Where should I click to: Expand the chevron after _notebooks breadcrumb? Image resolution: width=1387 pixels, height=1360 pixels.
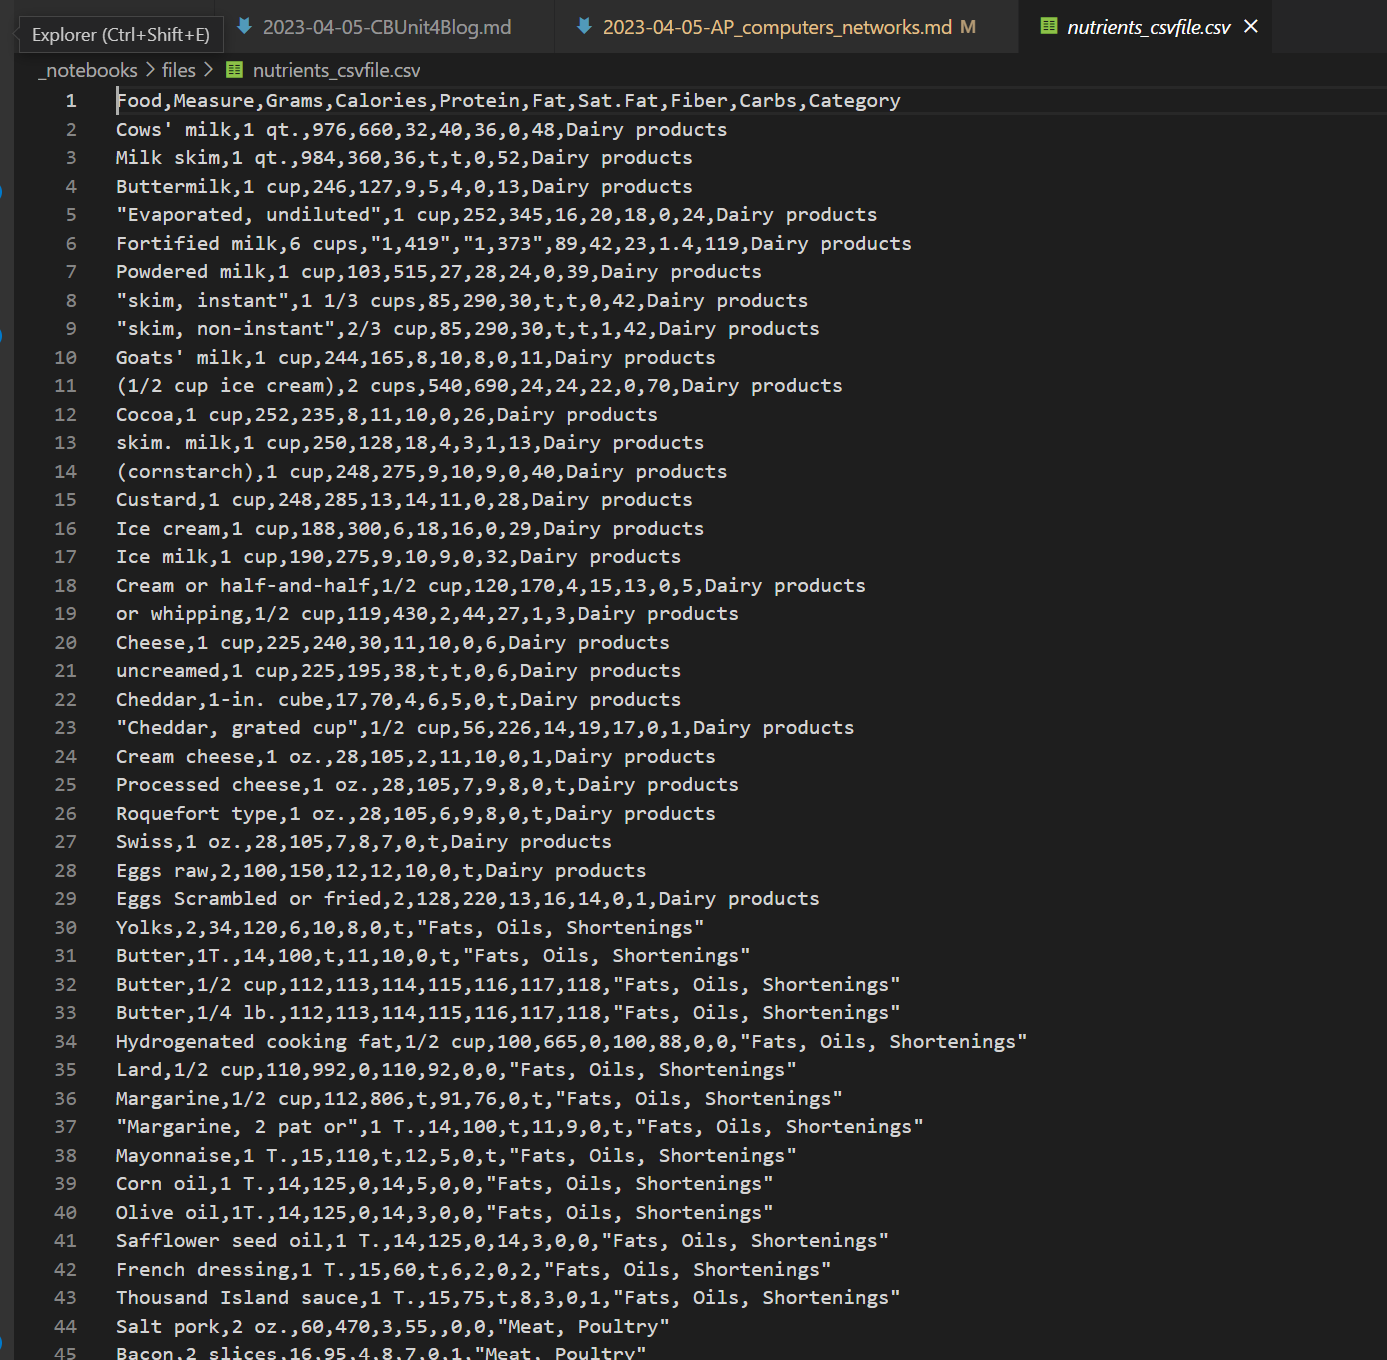tap(150, 70)
